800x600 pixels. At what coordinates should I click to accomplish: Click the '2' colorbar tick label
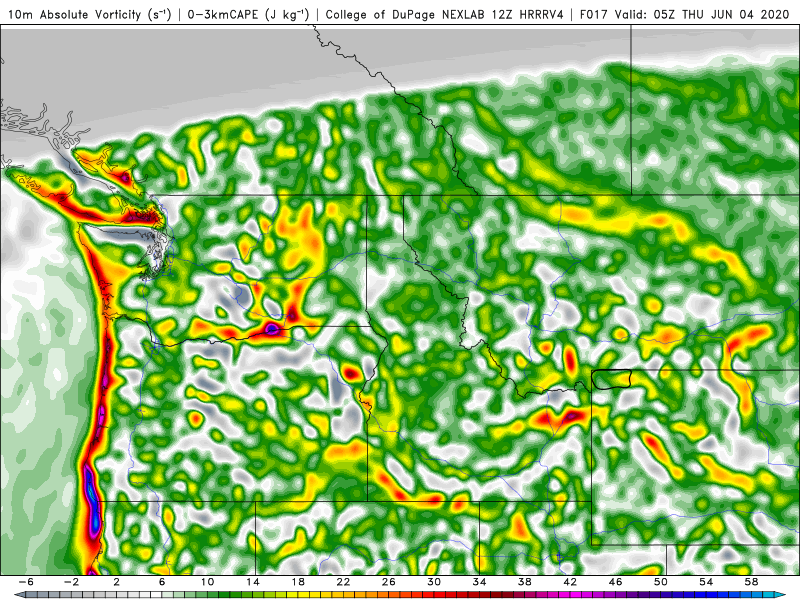(x=116, y=582)
